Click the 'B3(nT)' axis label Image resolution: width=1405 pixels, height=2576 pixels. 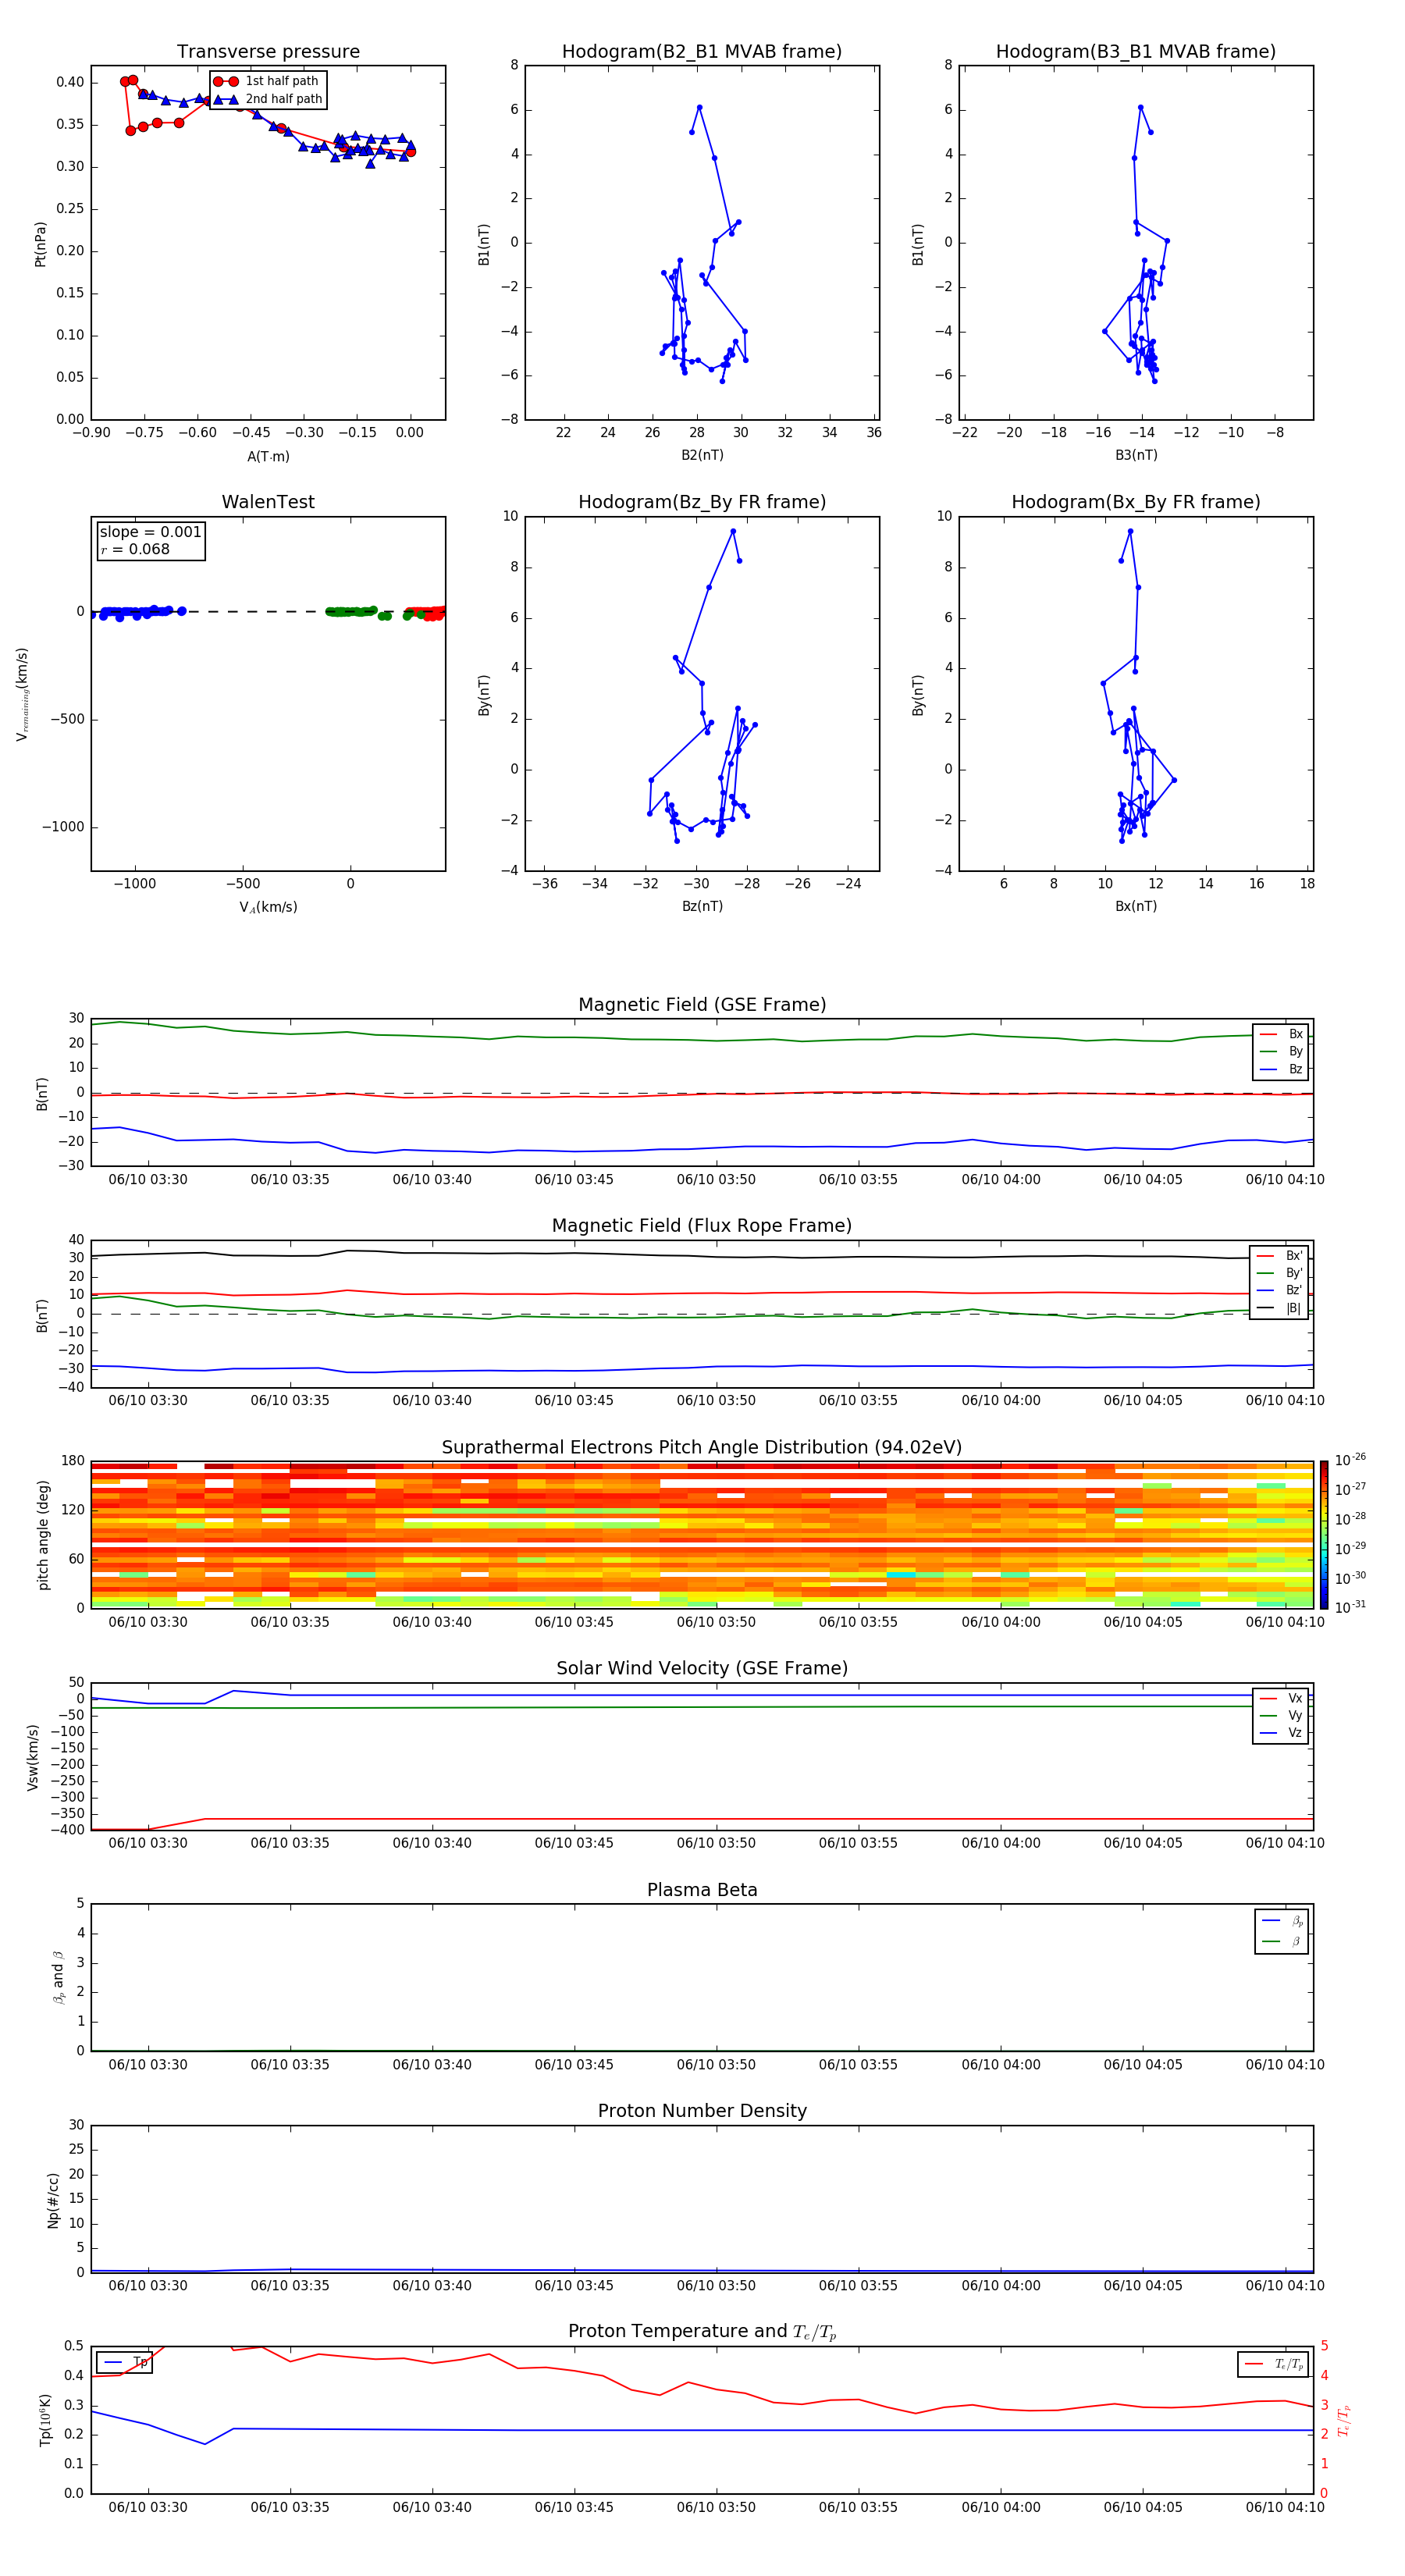[1136, 455]
